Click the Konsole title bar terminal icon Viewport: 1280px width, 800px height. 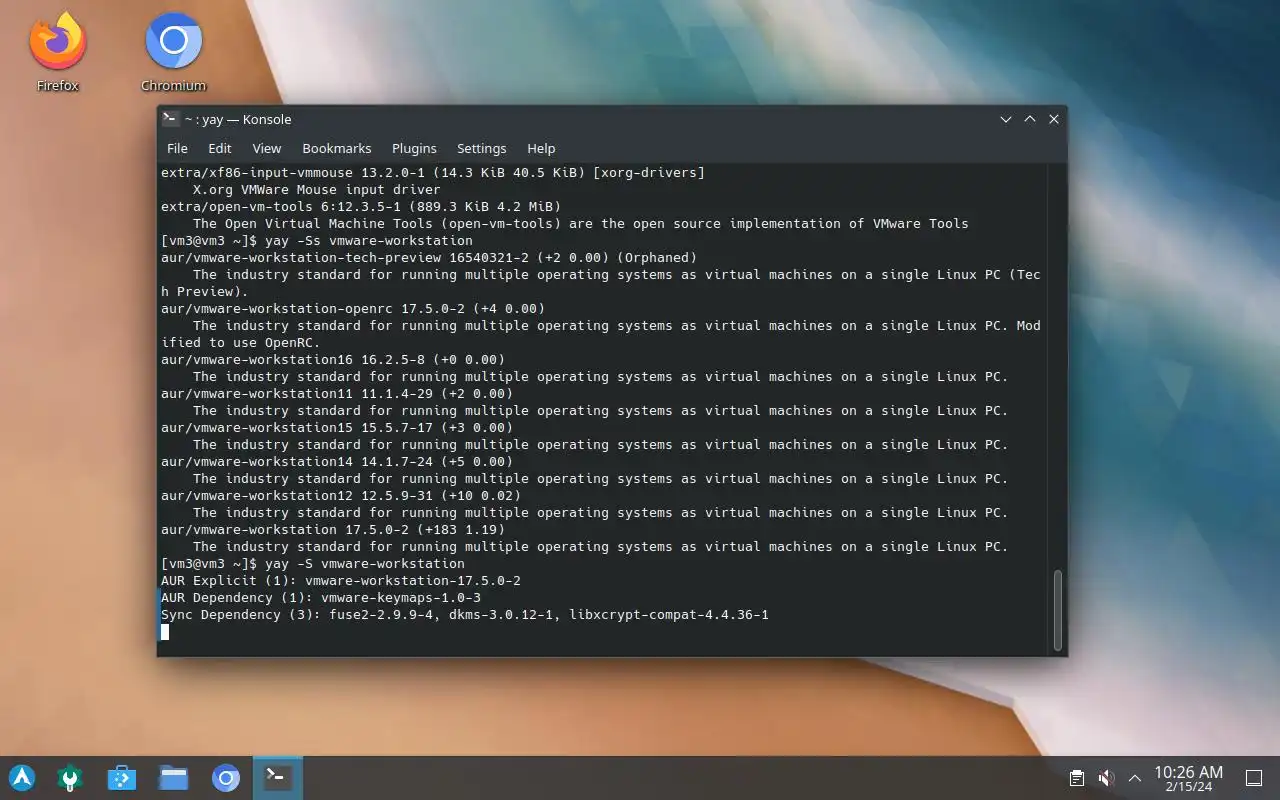click(x=170, y=118)
